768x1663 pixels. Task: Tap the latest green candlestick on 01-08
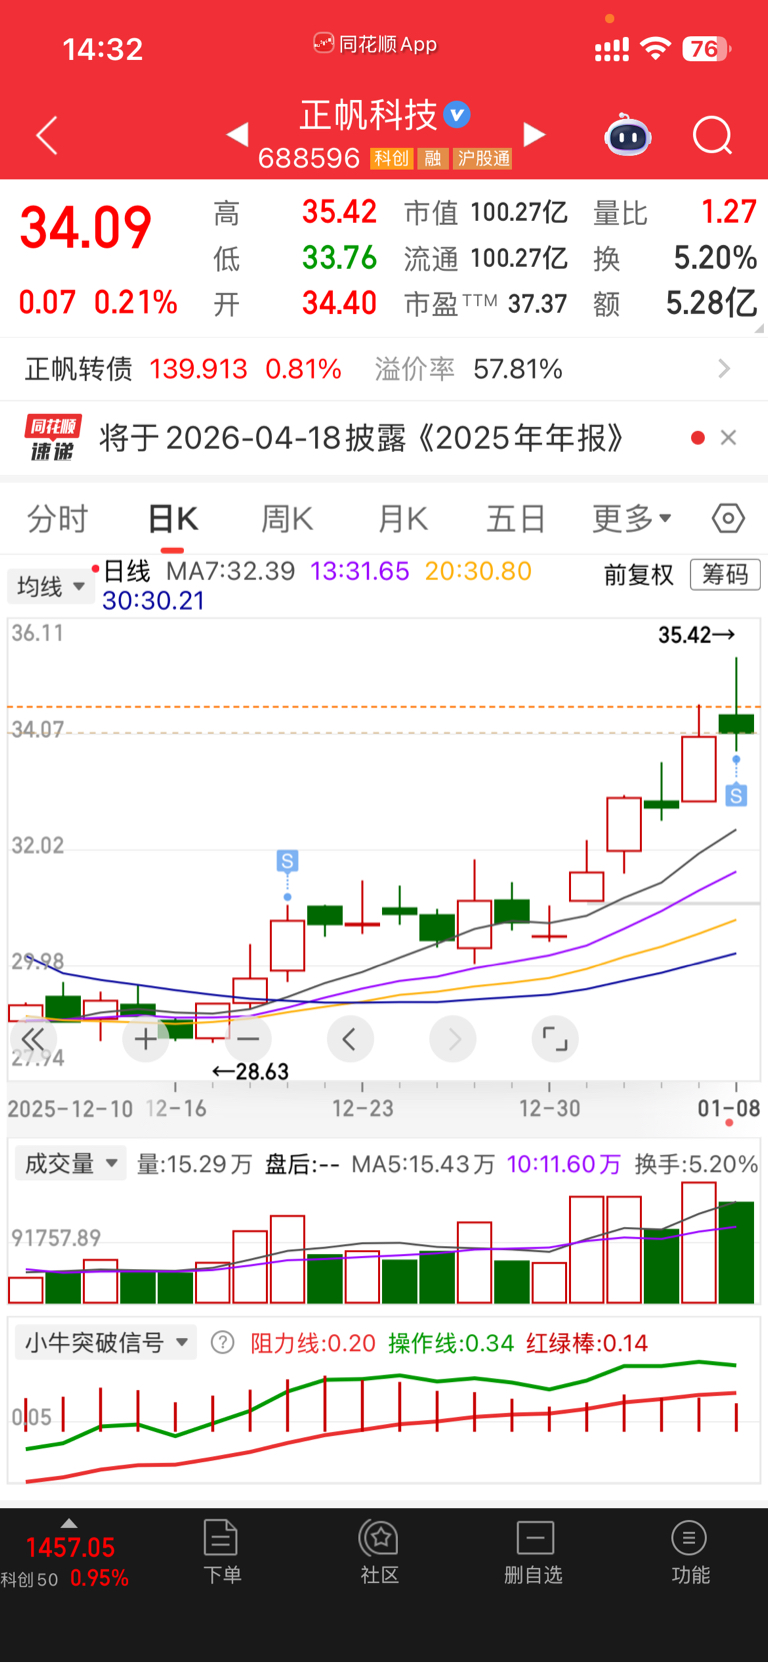point(737,723)
